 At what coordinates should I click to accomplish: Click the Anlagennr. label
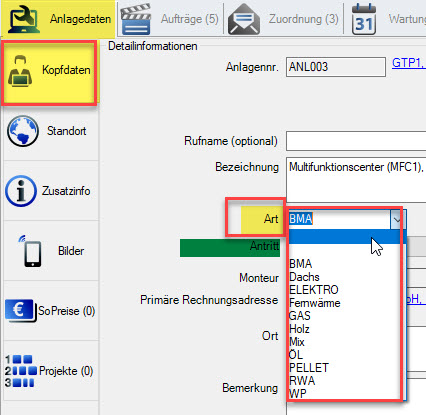(252, 67)
